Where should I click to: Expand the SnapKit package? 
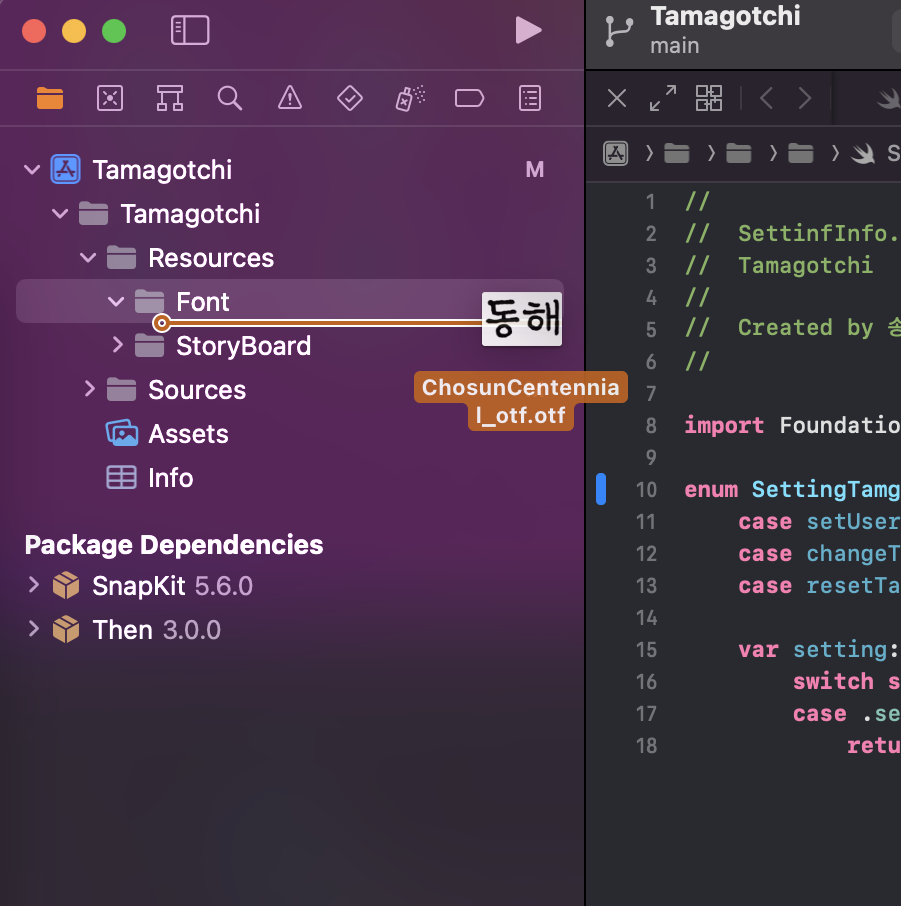tap(34, 585)
